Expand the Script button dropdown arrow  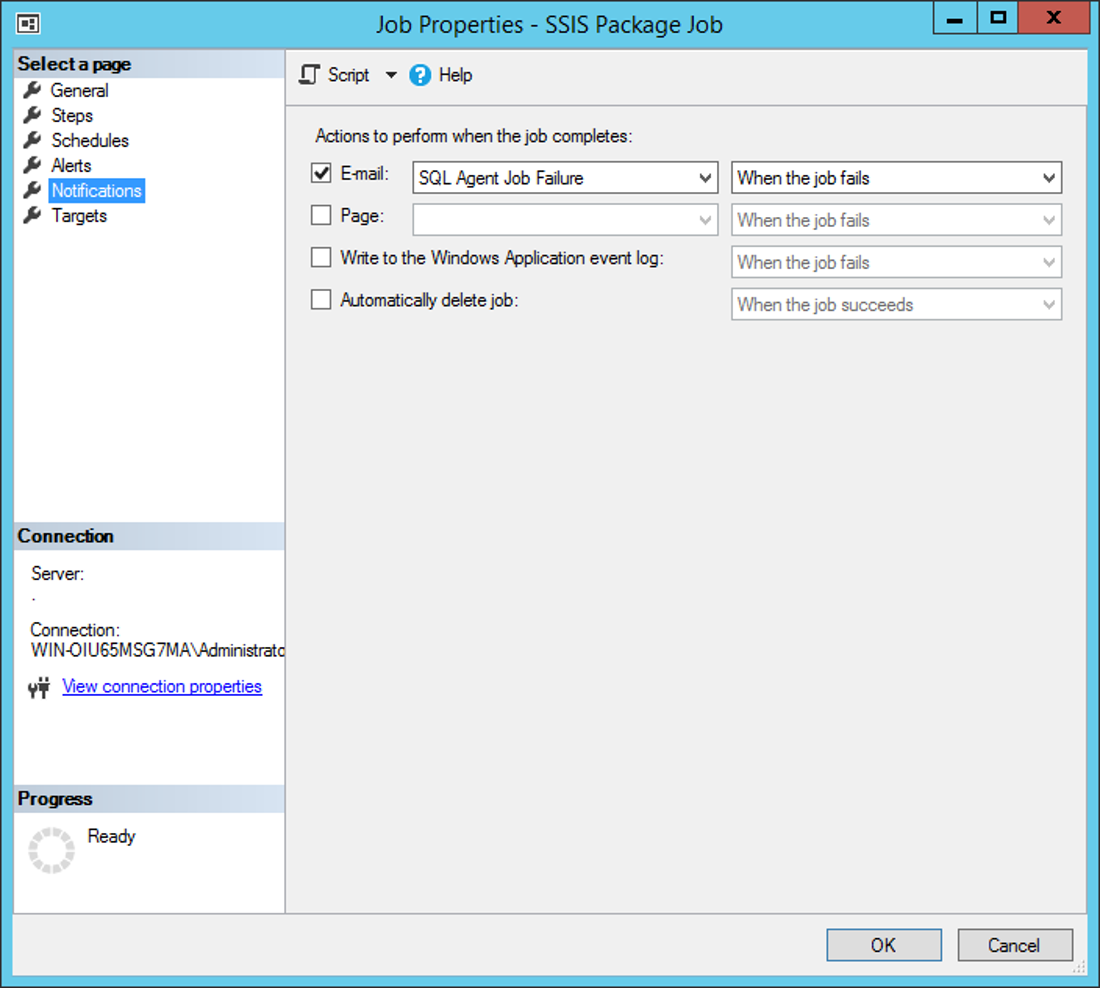(x=390, y=74)
